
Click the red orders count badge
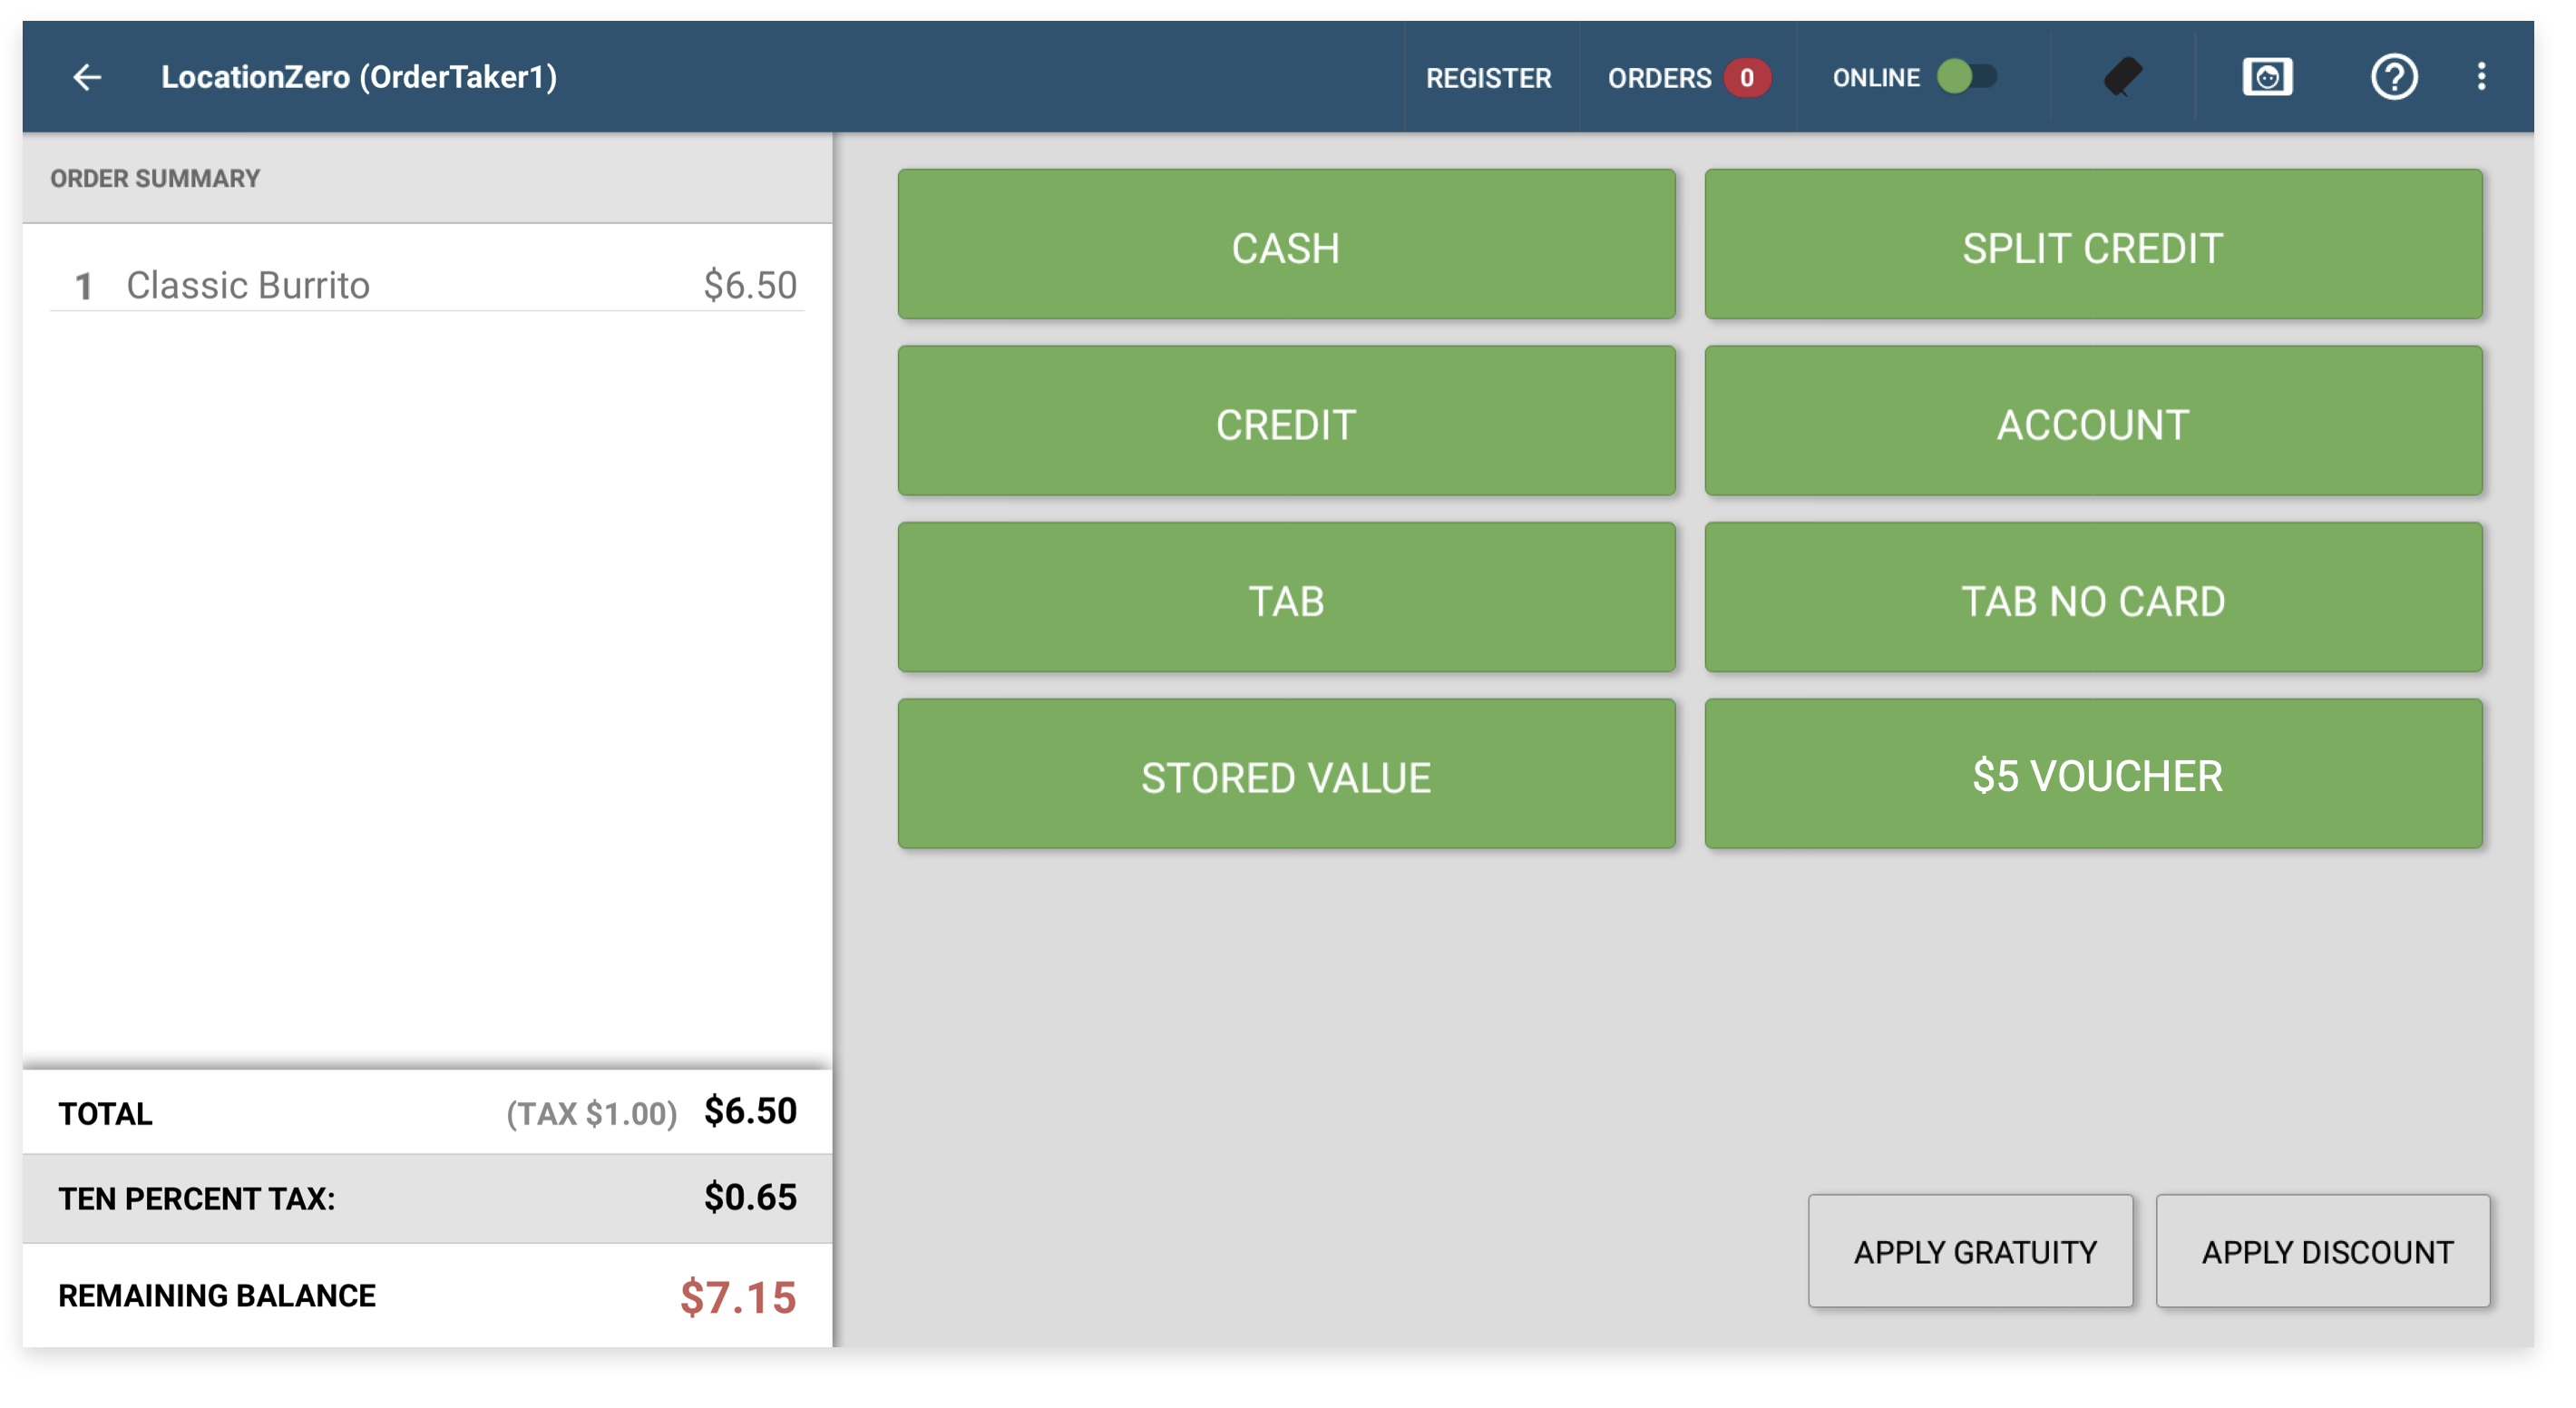pyautogui.click(x=1746, y=78)
